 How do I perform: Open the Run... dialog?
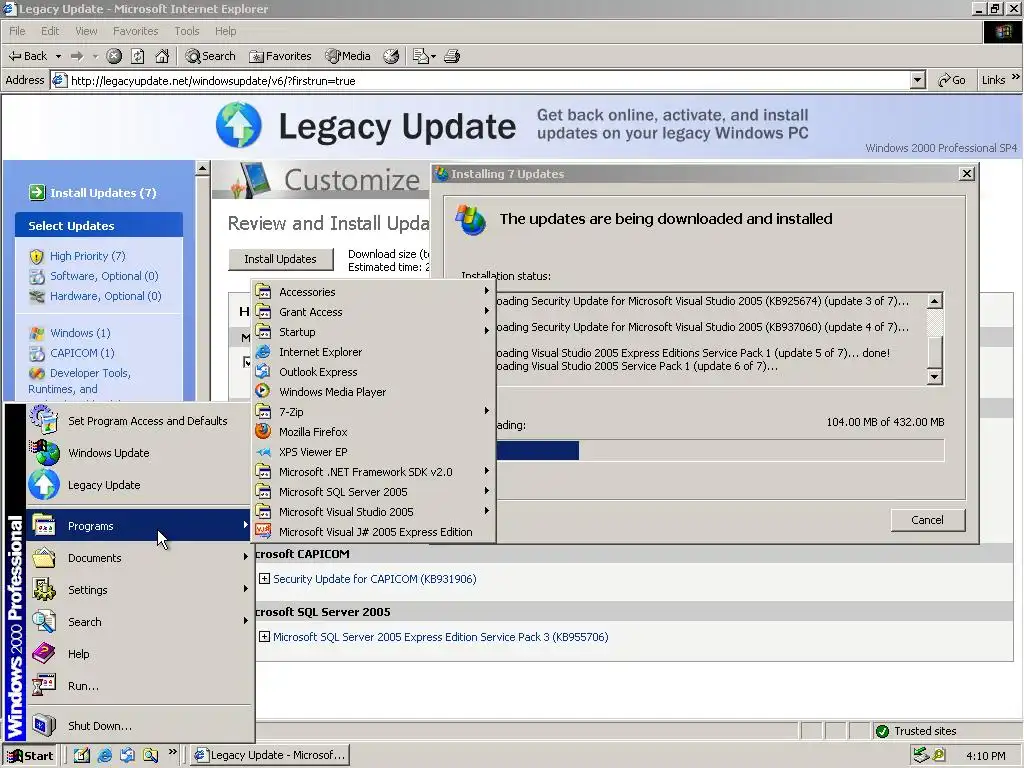pos(138,686)
